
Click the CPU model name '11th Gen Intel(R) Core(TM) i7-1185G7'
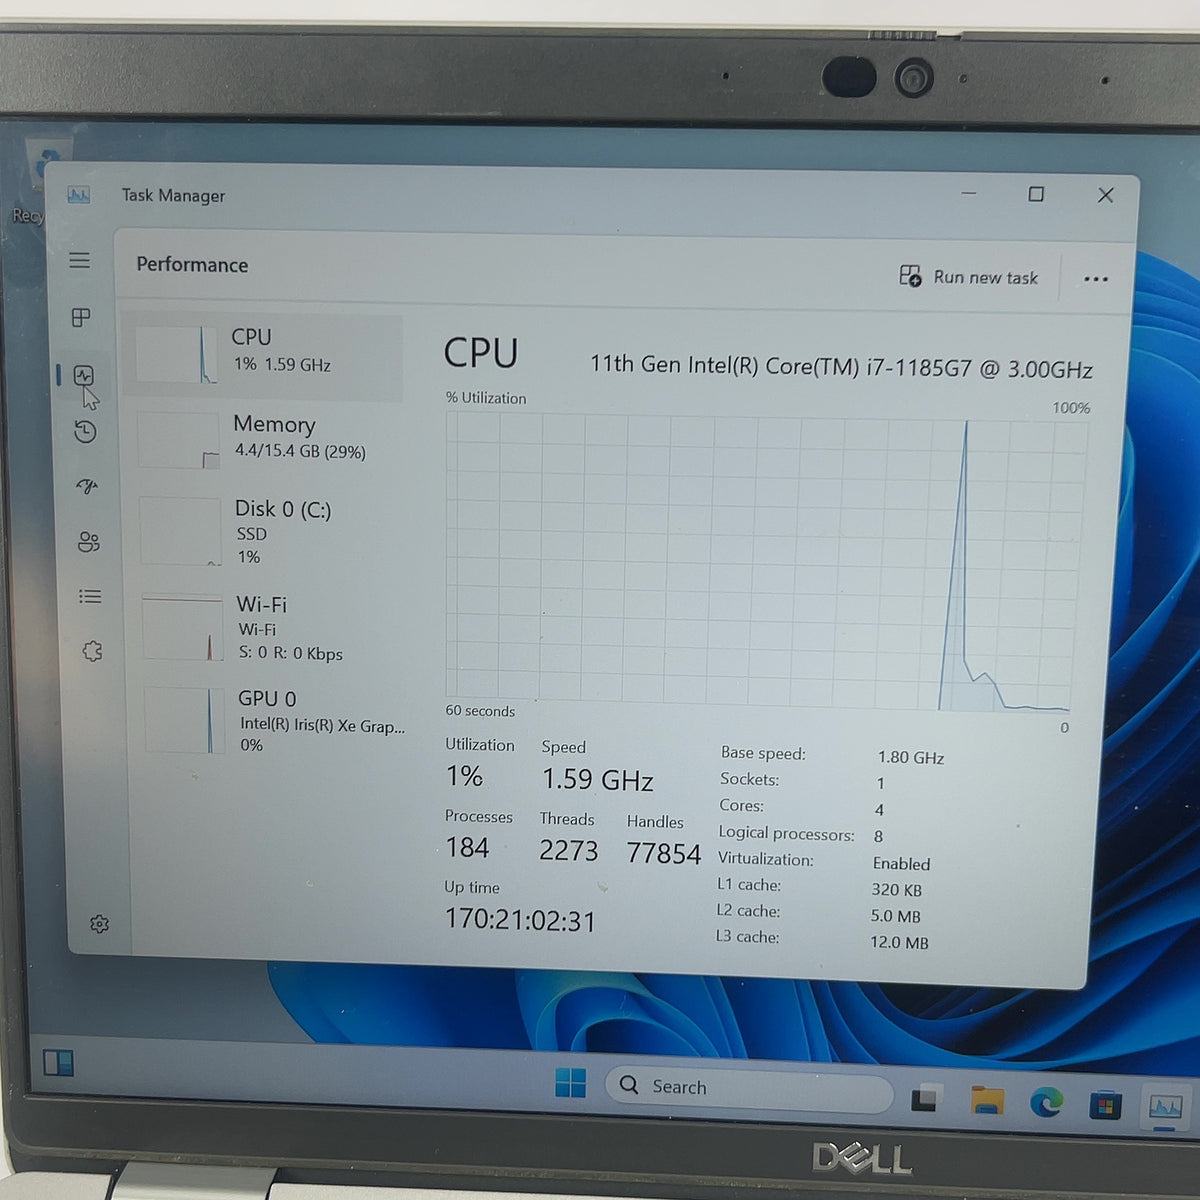[781, 366]
